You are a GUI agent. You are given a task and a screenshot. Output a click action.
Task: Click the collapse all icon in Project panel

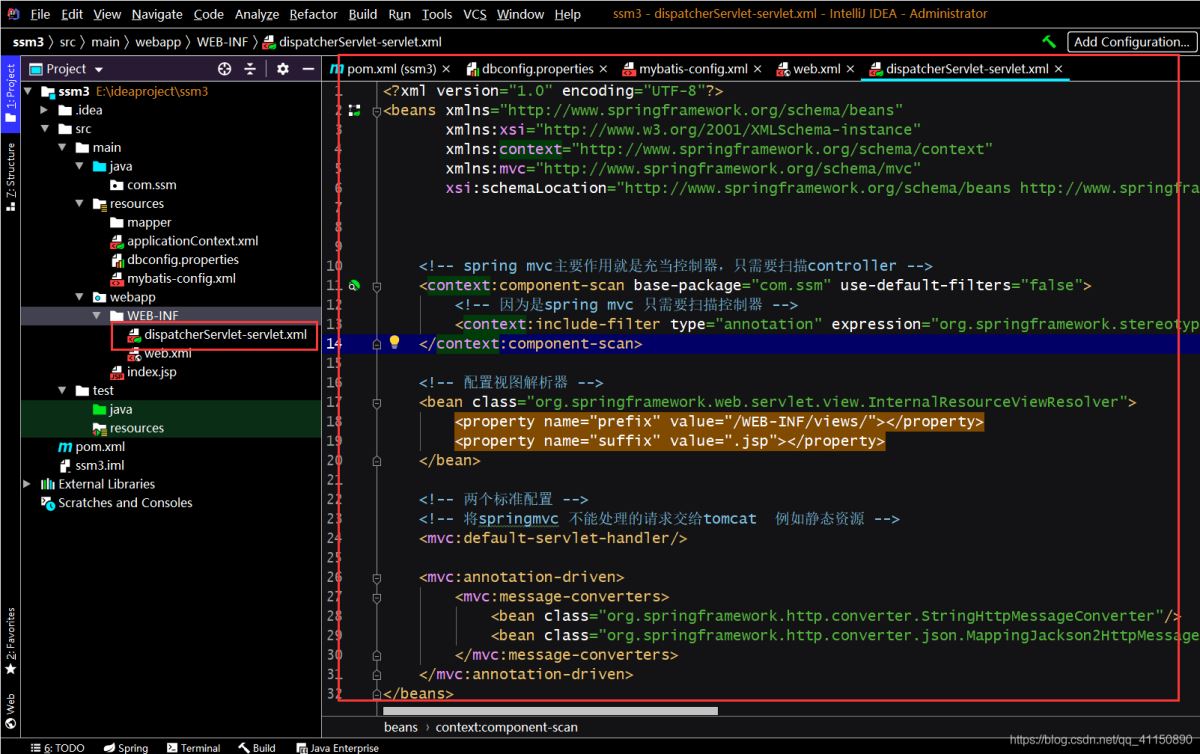click(250, 69)
